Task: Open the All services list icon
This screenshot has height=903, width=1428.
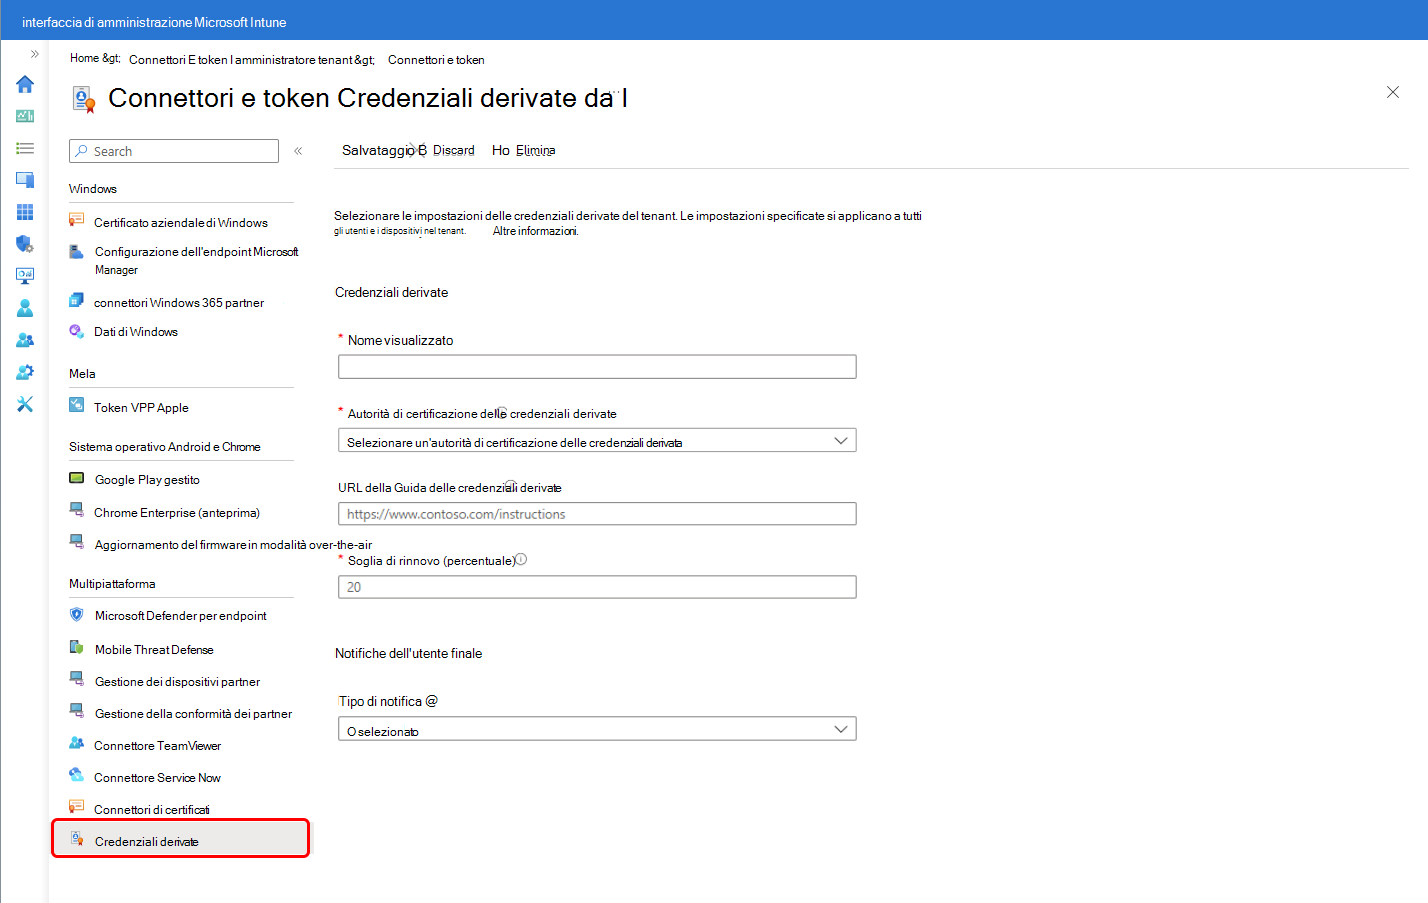Action: 25,148
